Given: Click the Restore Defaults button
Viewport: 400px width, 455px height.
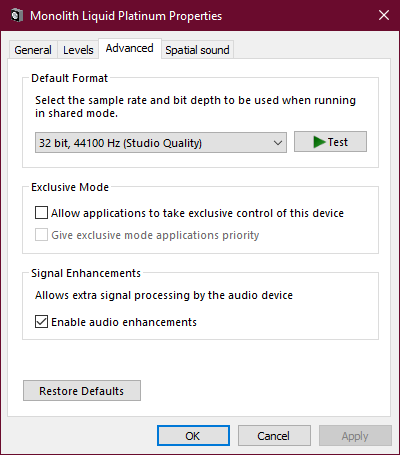Looking at the screenshot, I should click(x=82, y=391).
